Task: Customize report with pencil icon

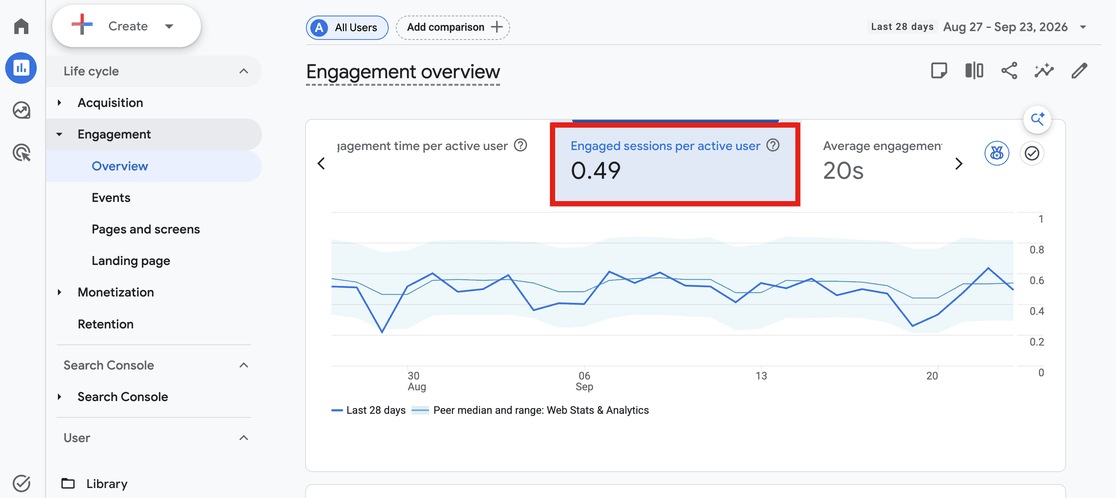Action: coord(1080,70)
